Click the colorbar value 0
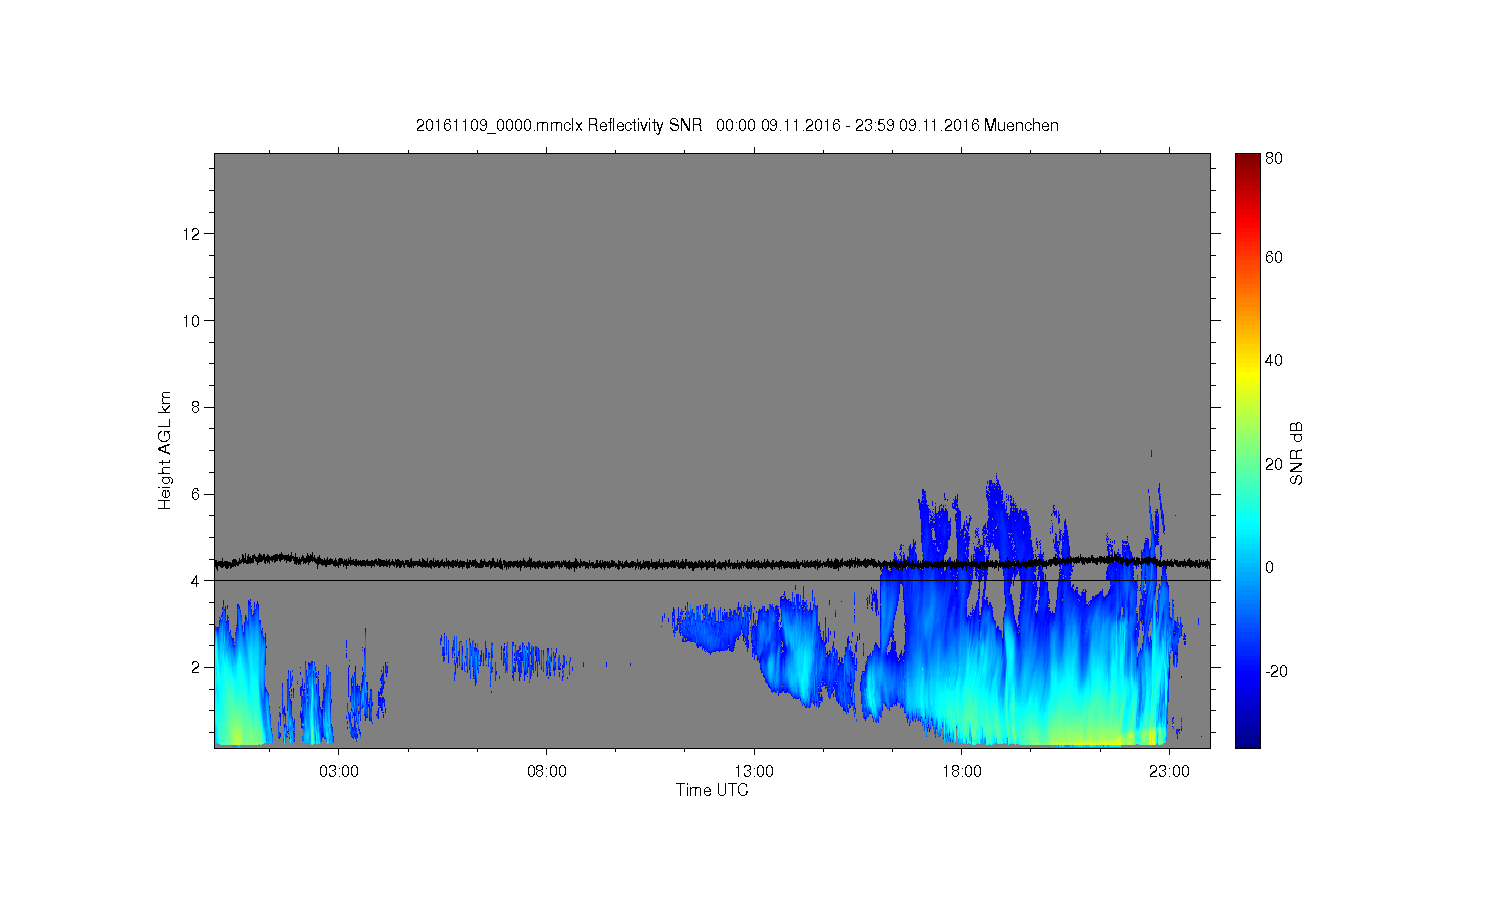The image size is (1500, 900). (1270, 568)
